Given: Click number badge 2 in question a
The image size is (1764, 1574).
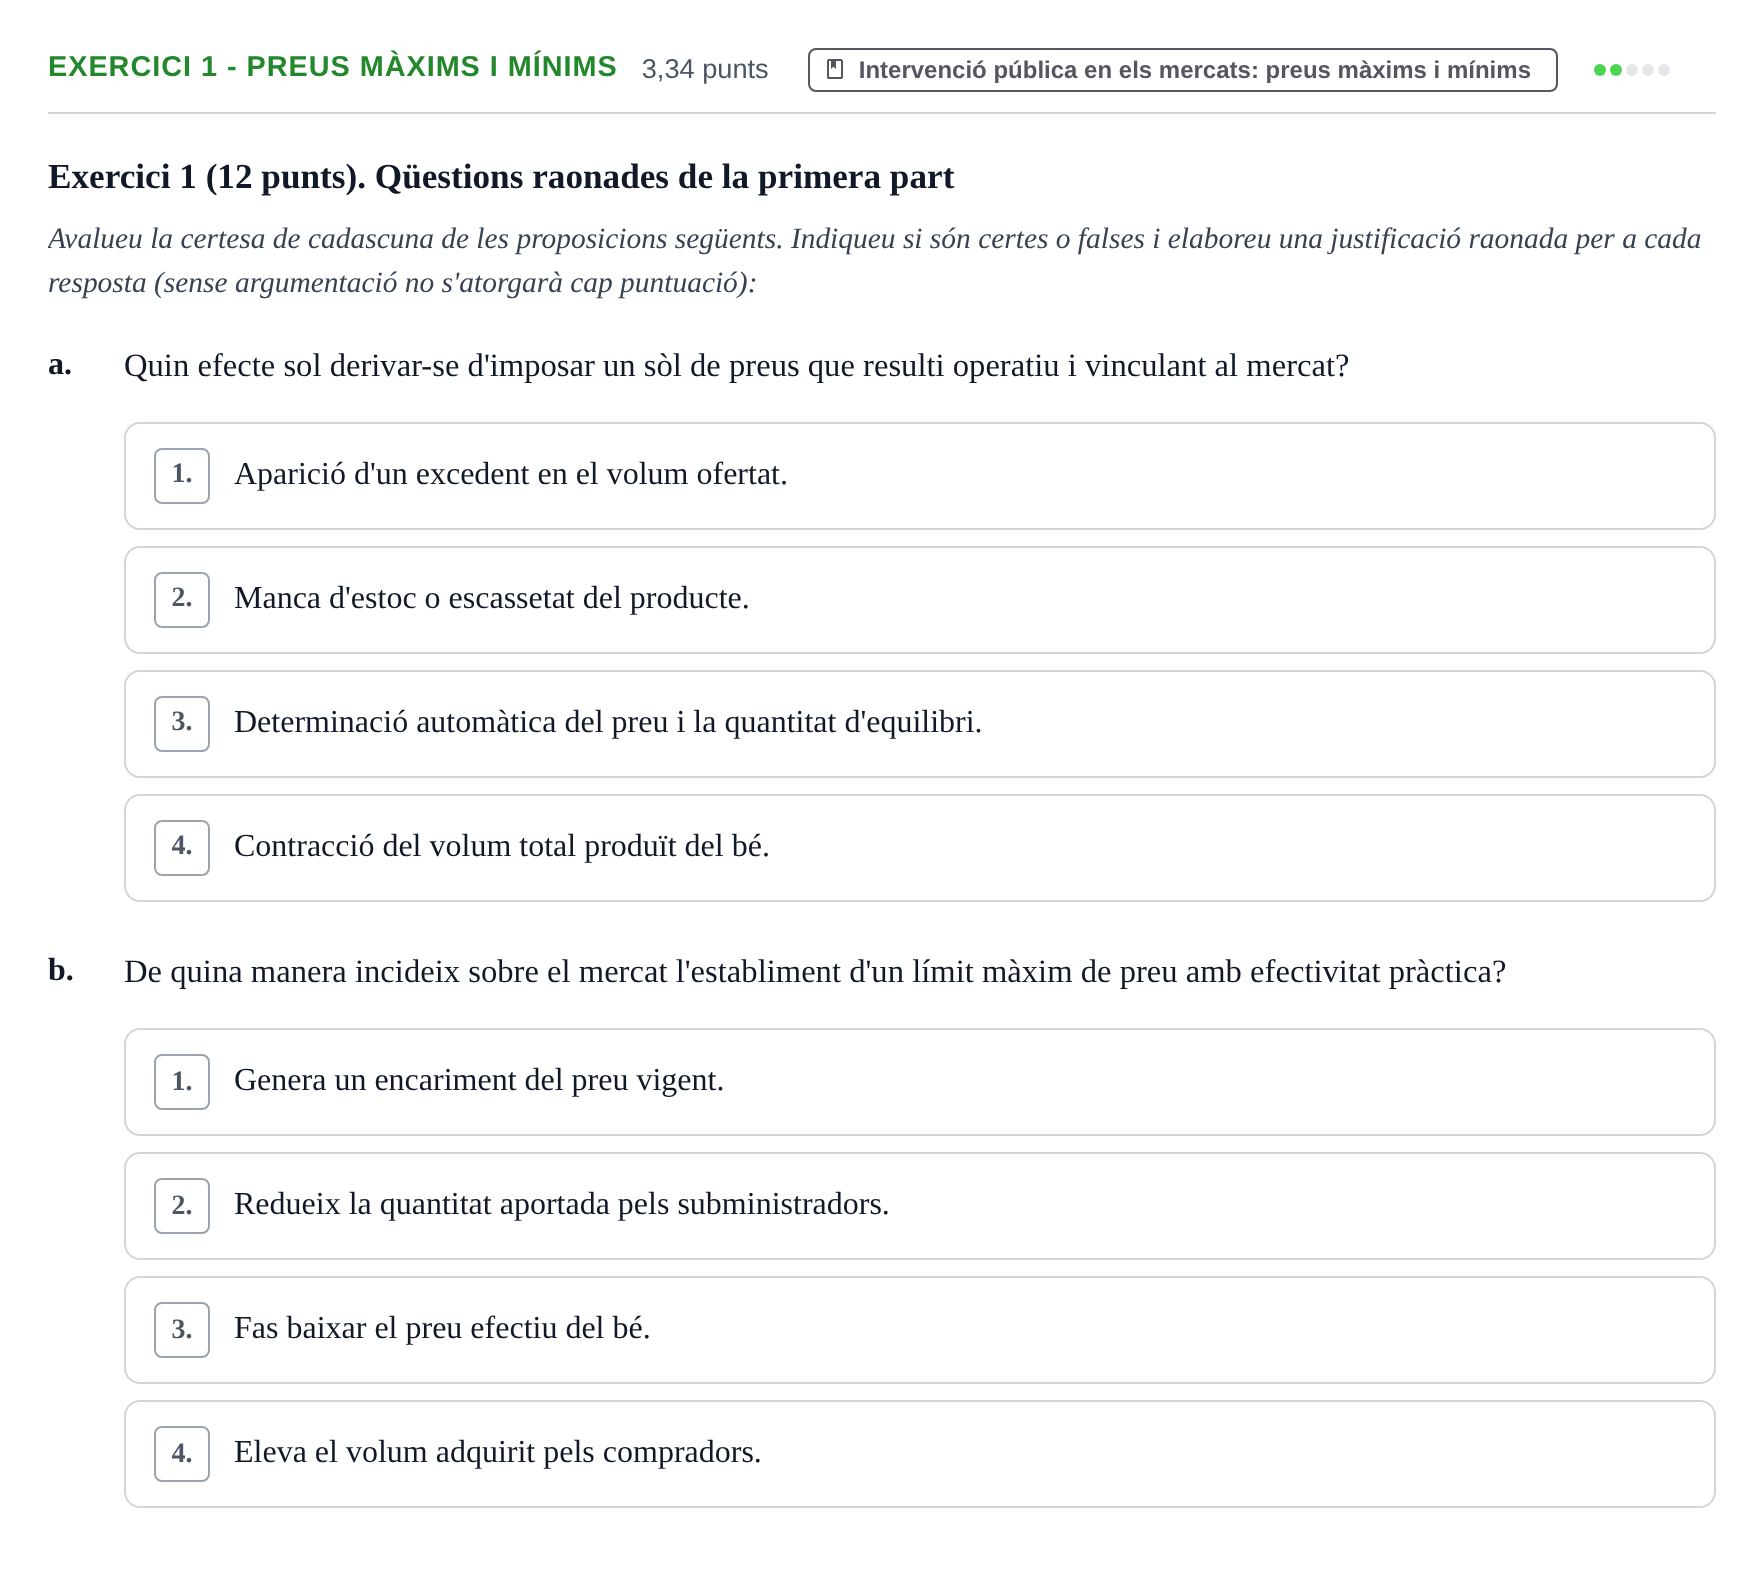Looking at the screenshot, I should tap(182, 600).
